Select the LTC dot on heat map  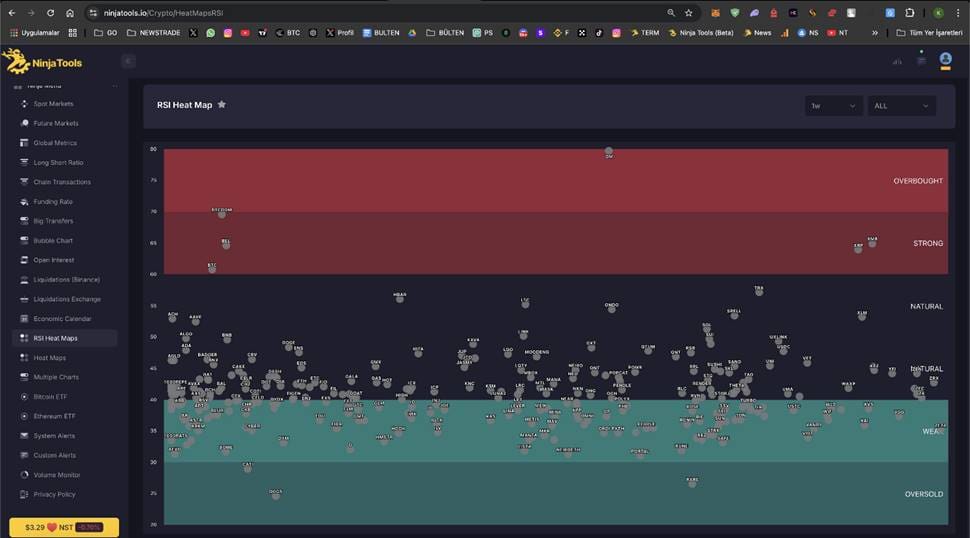coord(525,304)
